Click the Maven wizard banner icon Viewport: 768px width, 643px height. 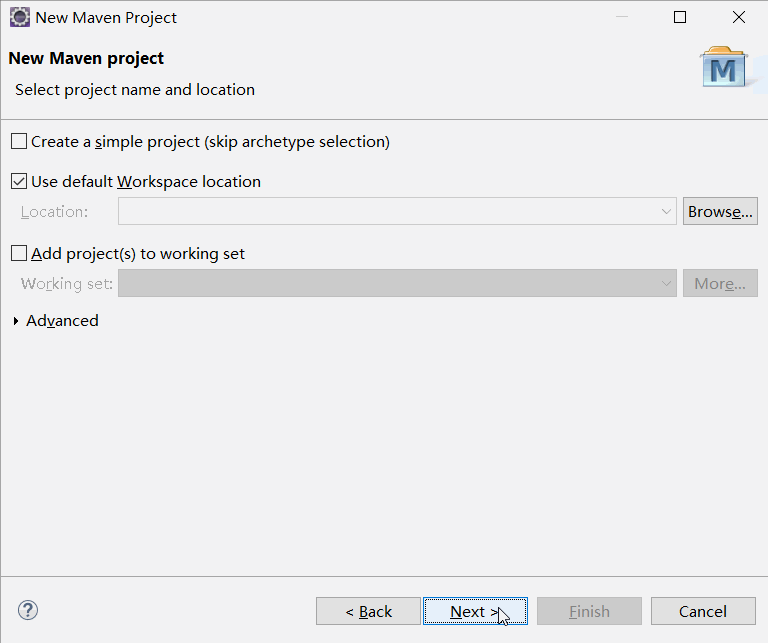click(723, 68)
